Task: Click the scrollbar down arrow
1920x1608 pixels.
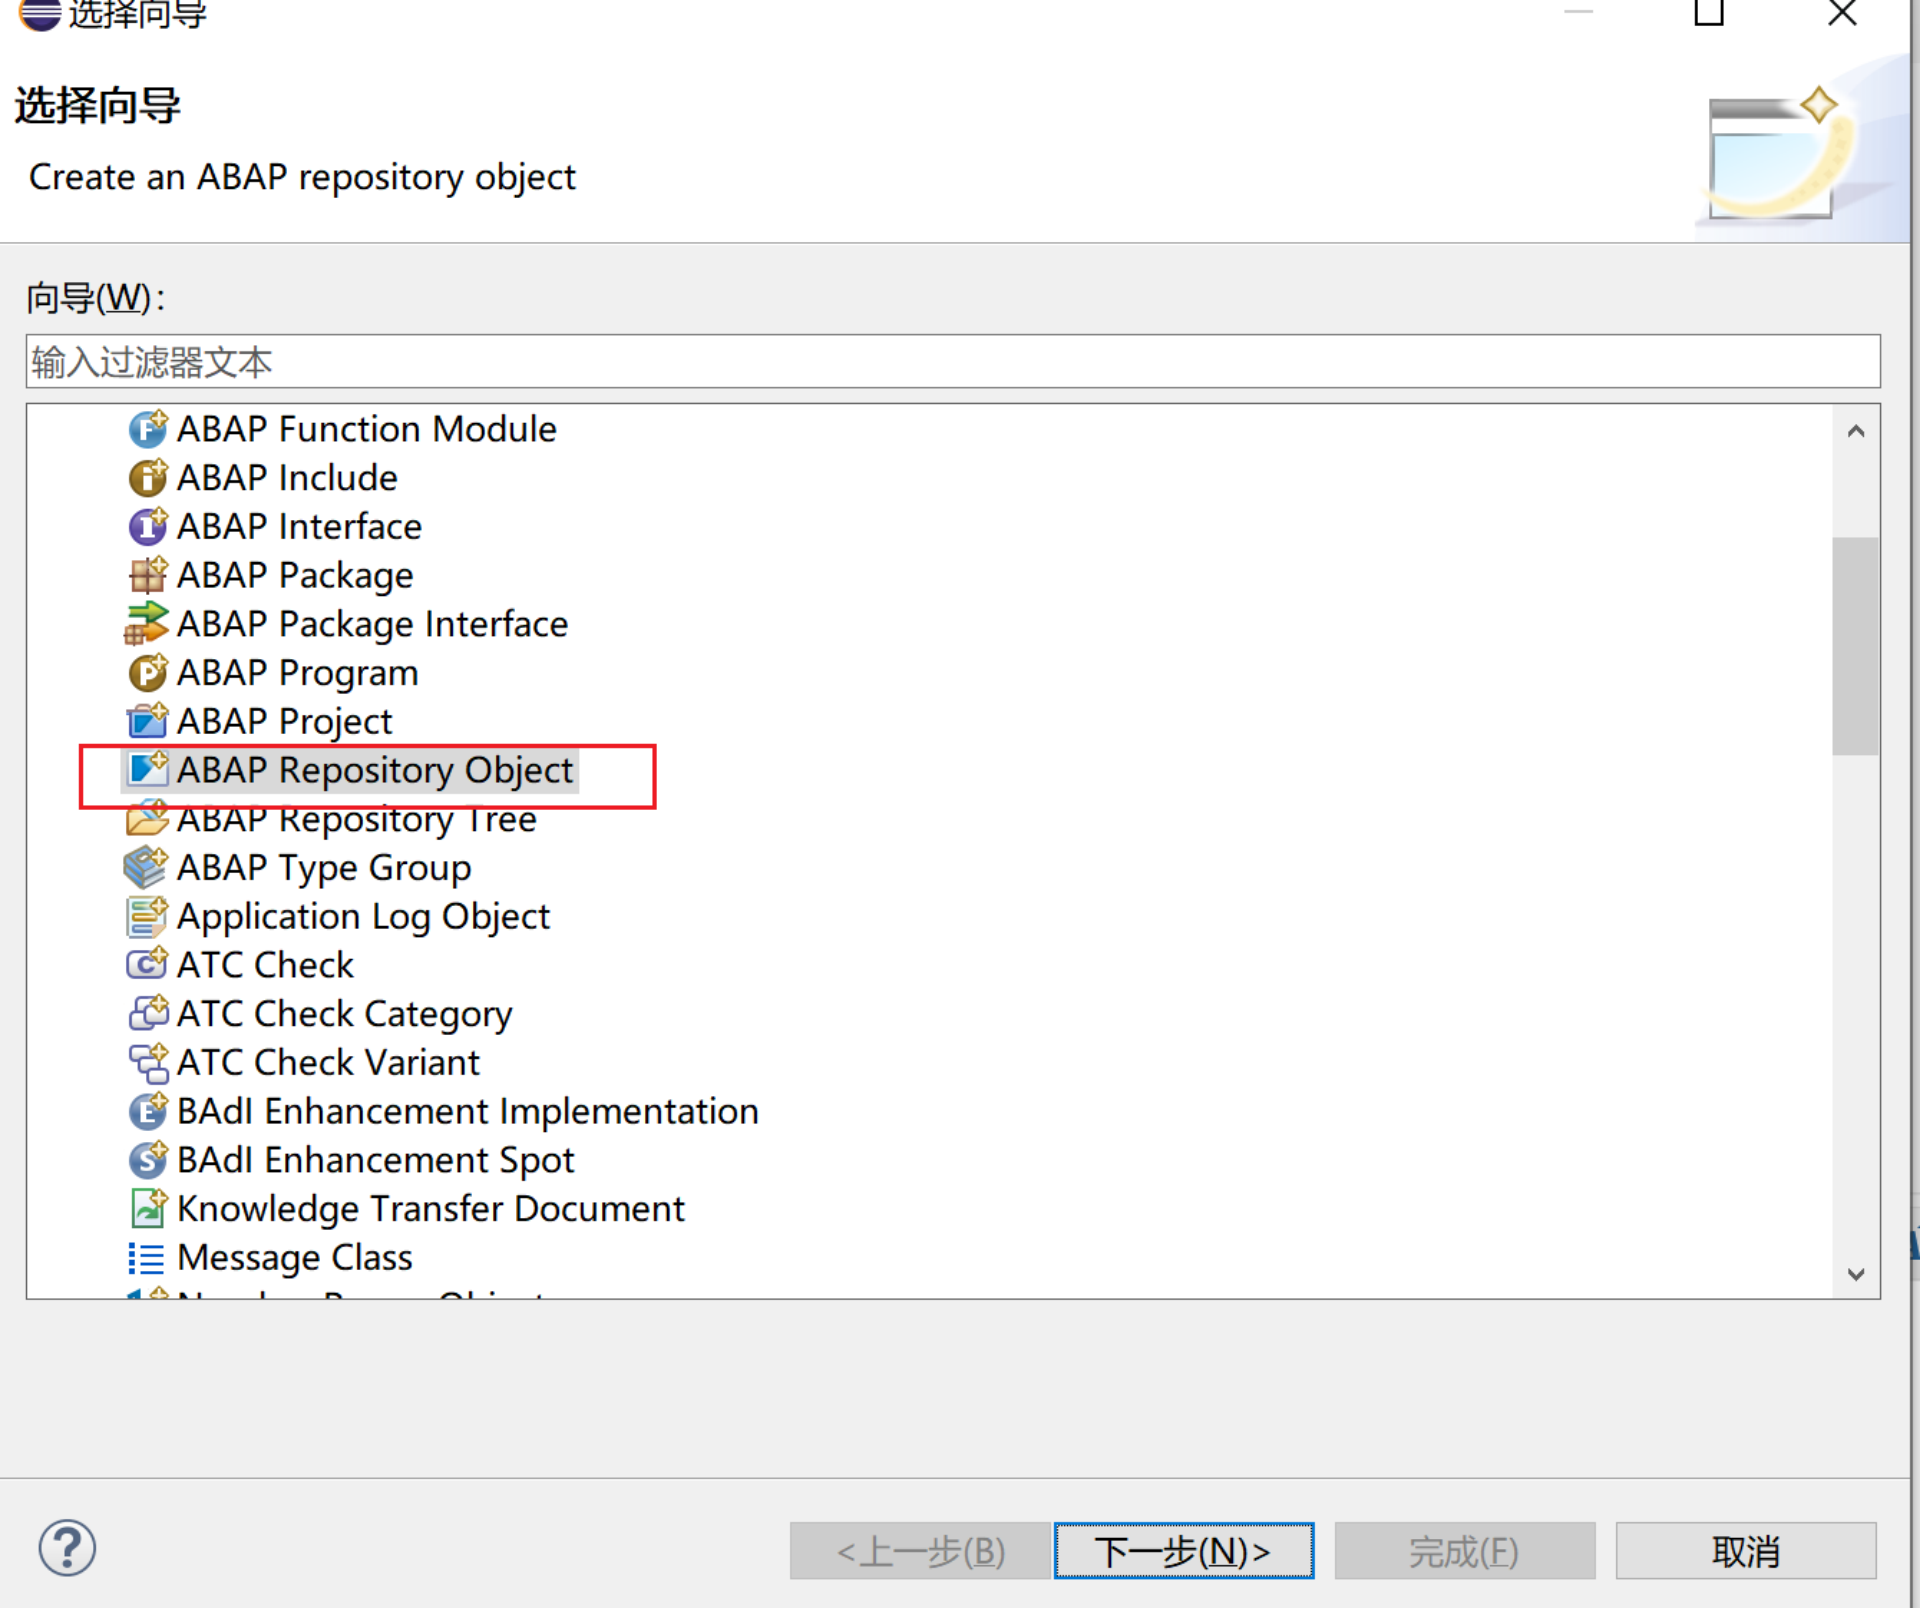Action: click(1856, 1274)
